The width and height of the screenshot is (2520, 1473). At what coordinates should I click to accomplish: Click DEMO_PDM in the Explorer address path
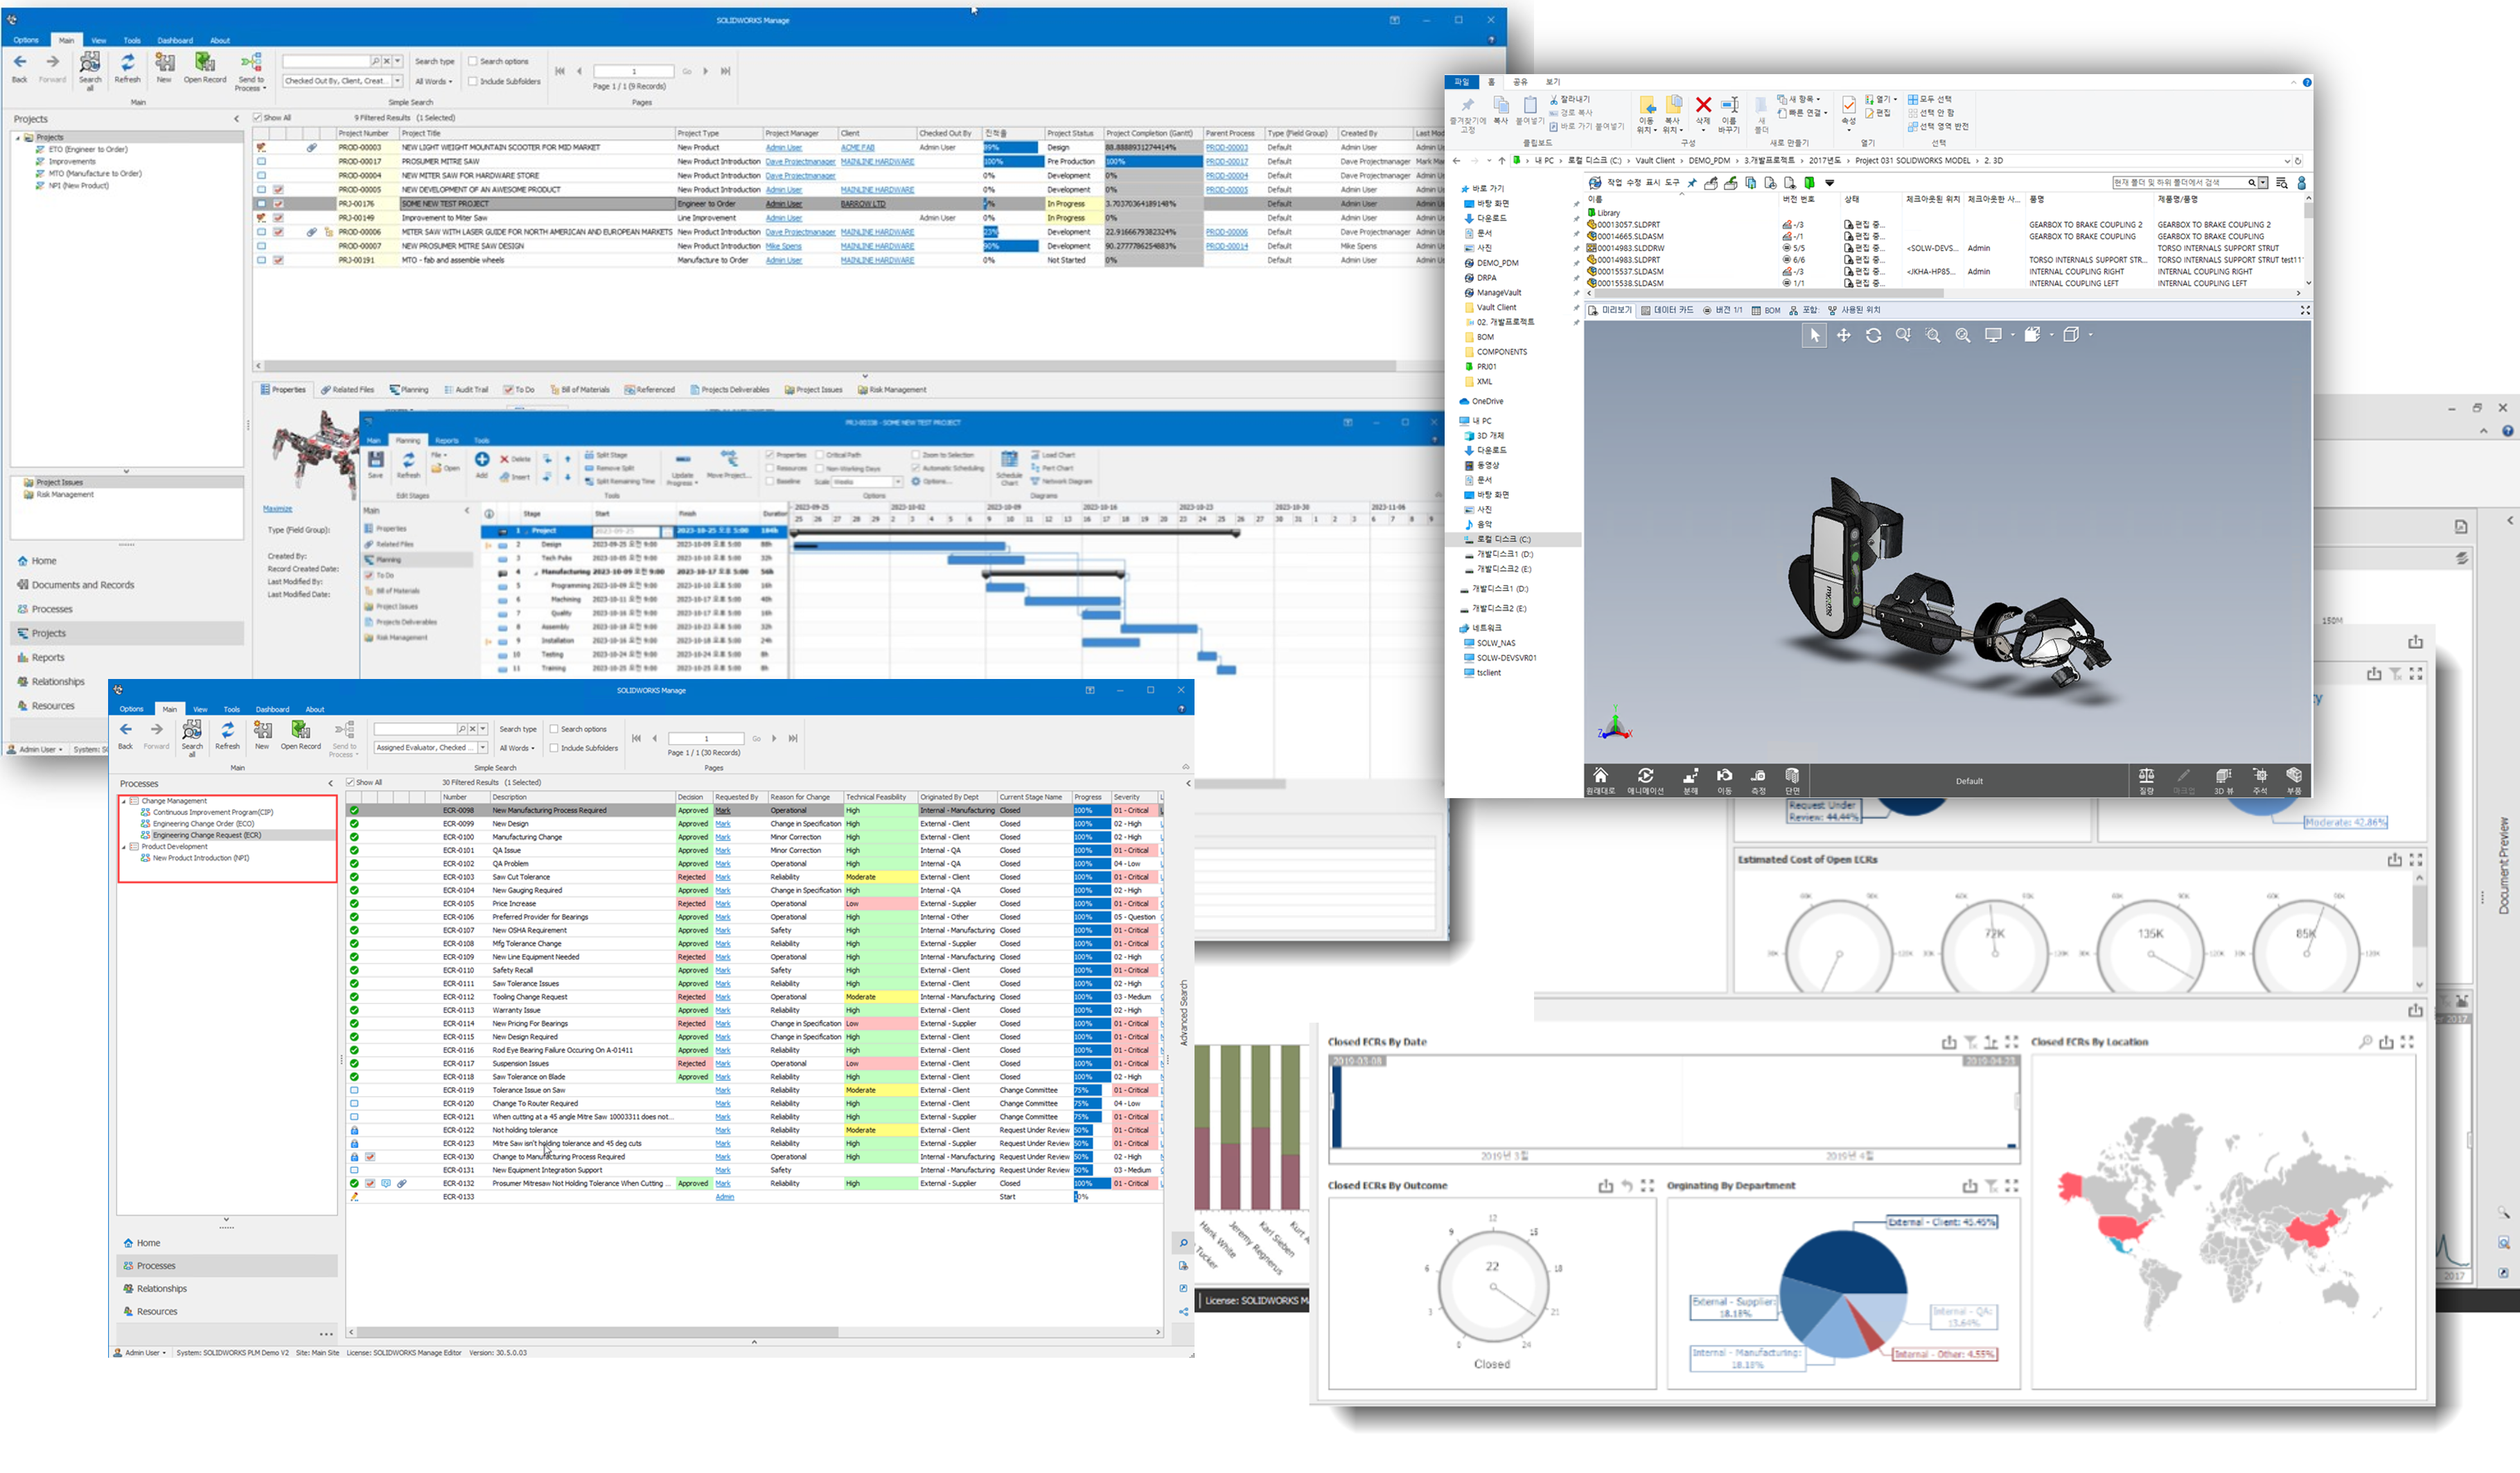click(1709, 160)
